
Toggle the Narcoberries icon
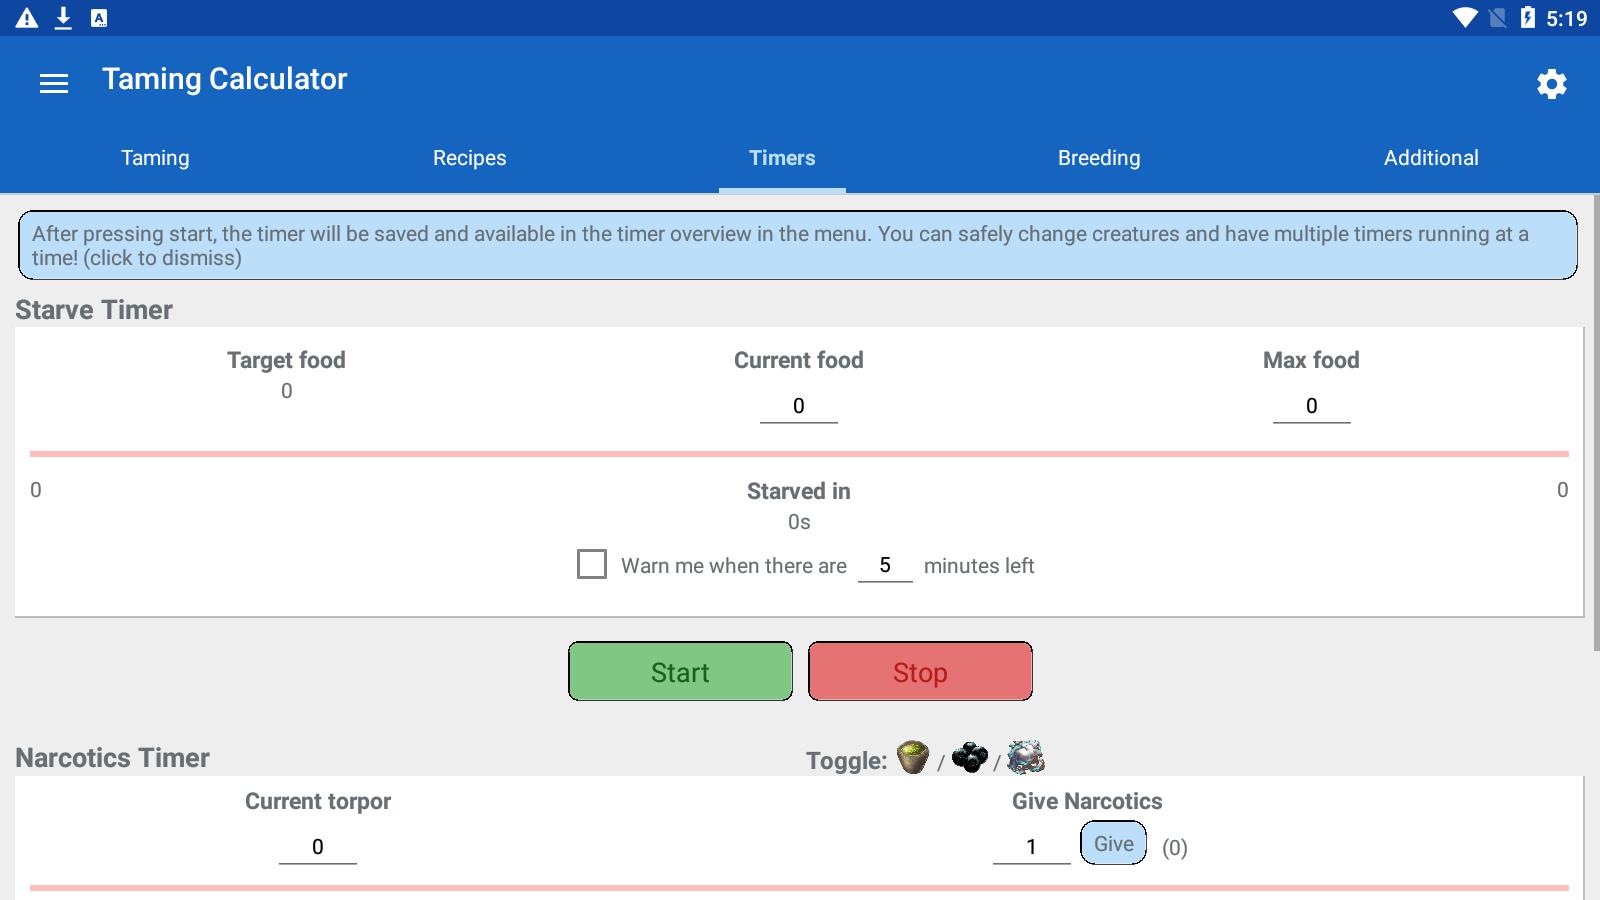[x=969, y=758]
